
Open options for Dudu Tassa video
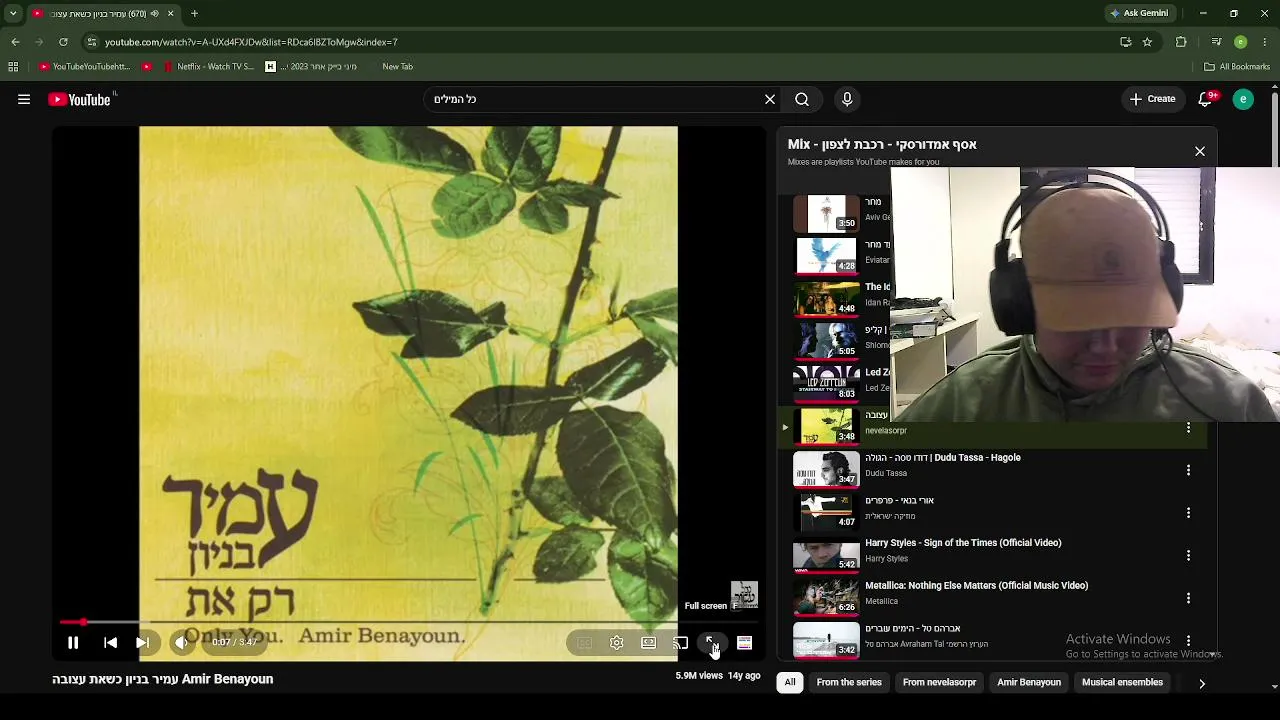pos(1188,470)
